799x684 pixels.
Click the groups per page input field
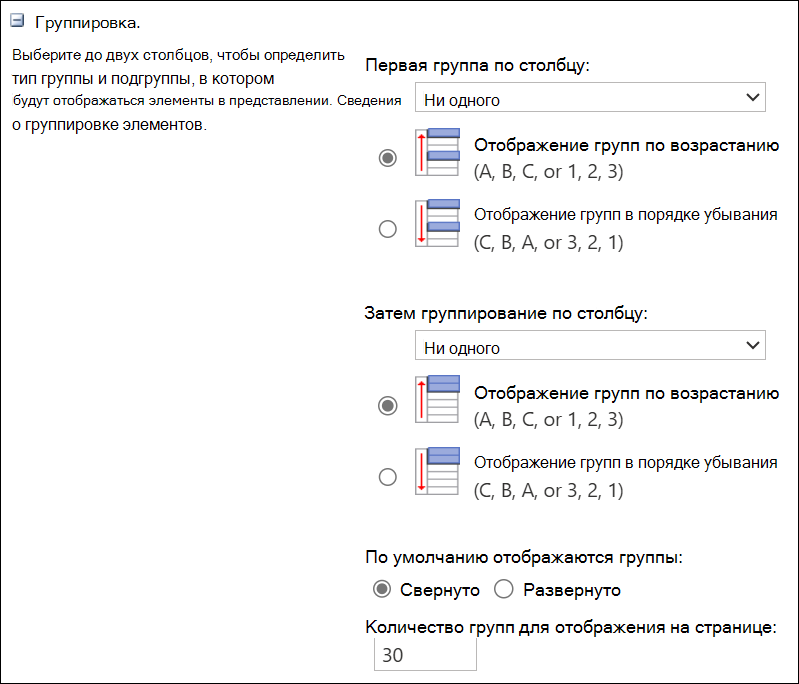[425, 654]
